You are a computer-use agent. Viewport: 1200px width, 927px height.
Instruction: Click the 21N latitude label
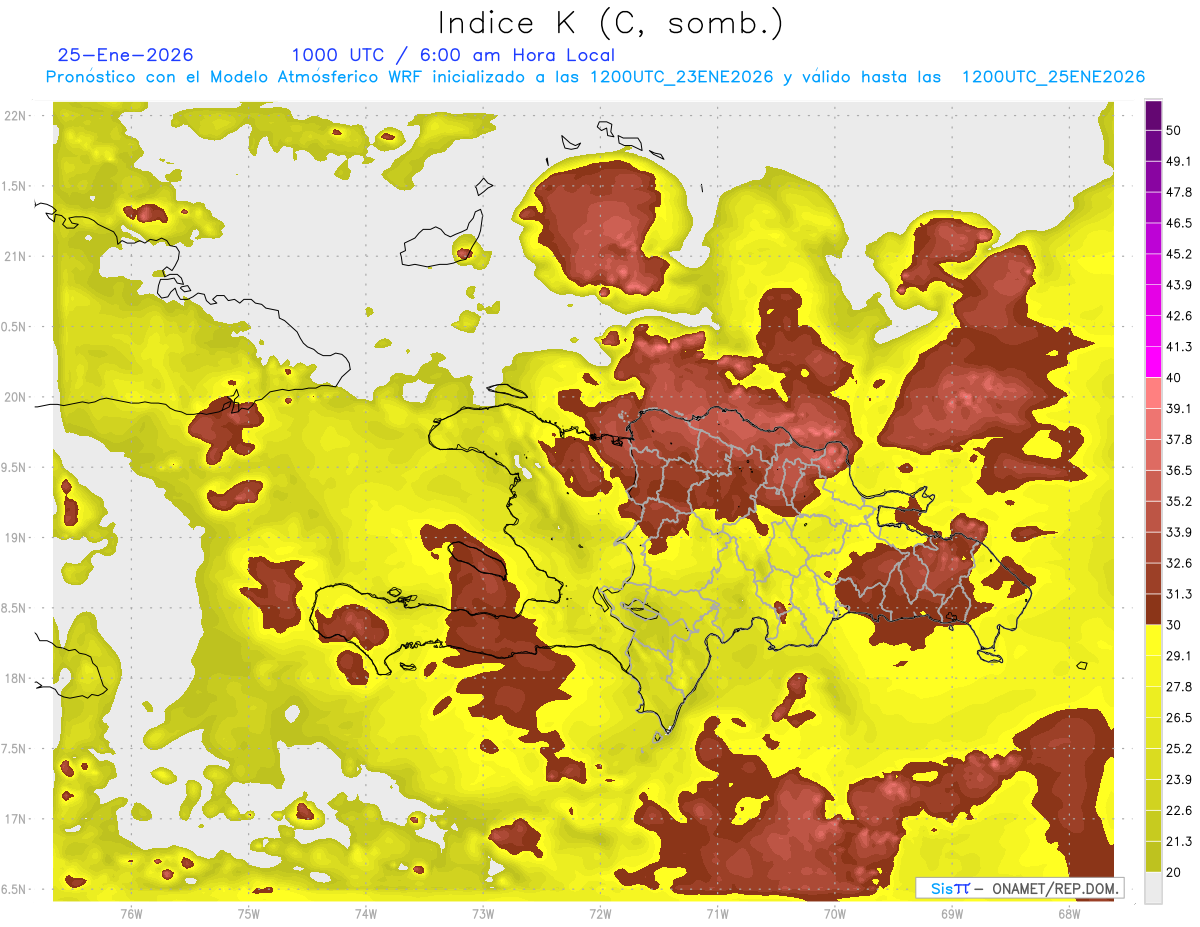click(17, 256)
